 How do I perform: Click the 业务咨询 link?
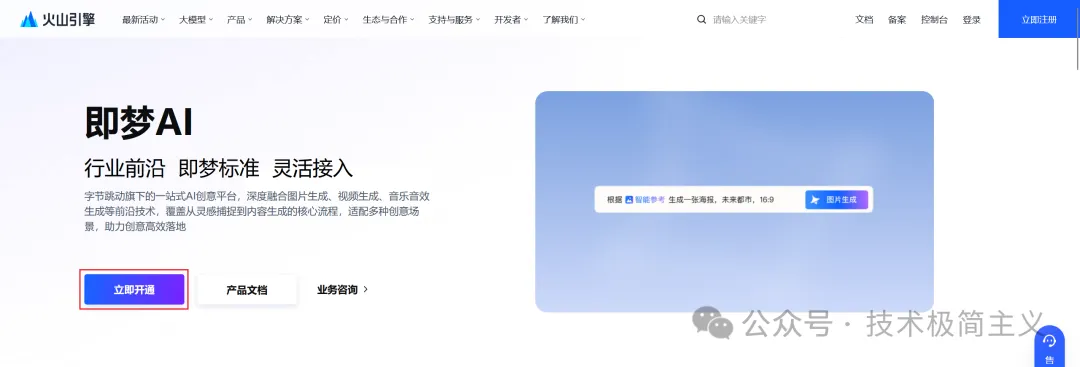[342, 290]
